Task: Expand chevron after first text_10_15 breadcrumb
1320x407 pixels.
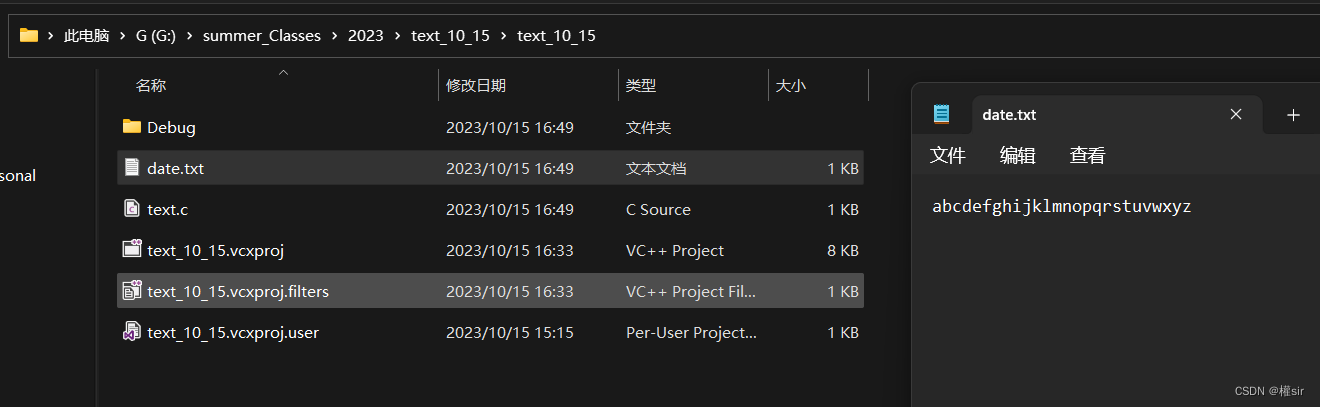Action: pos(503,35)
